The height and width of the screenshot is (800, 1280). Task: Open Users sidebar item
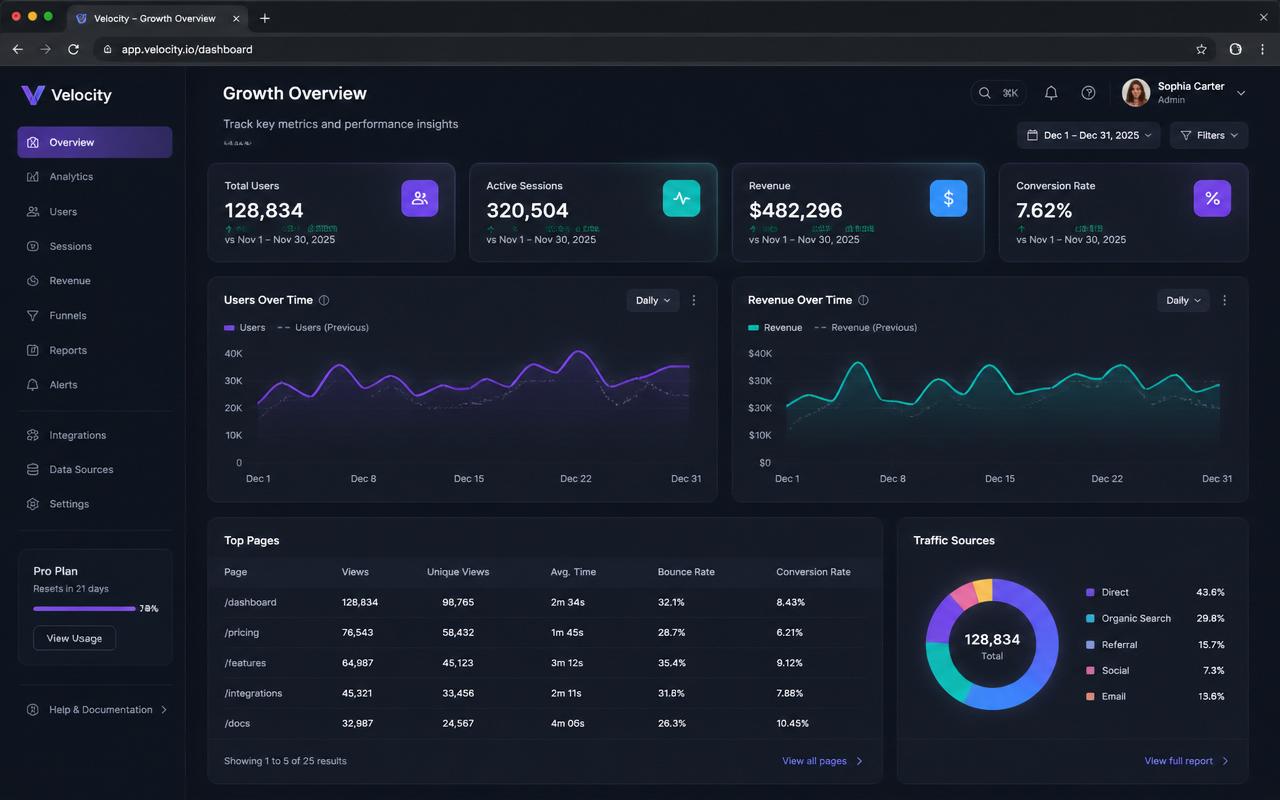(63, 212)
